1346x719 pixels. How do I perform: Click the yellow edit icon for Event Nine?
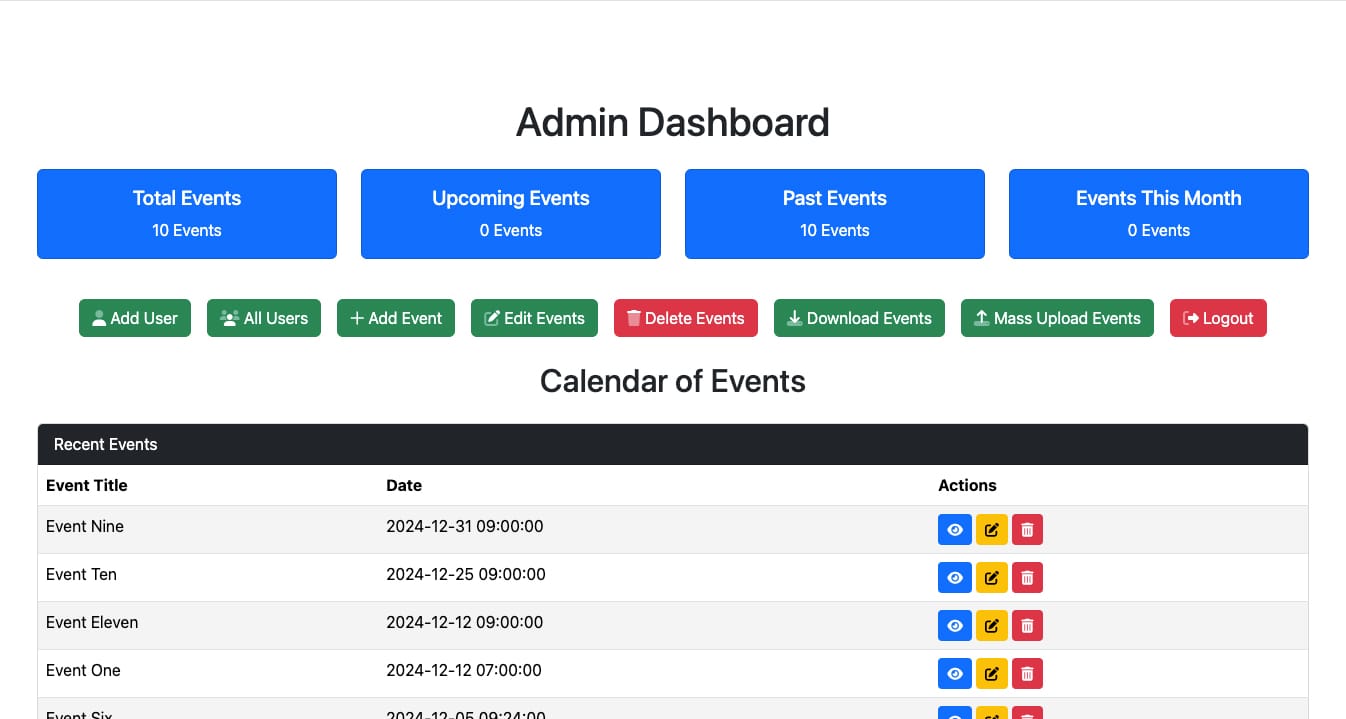(991, 530)
